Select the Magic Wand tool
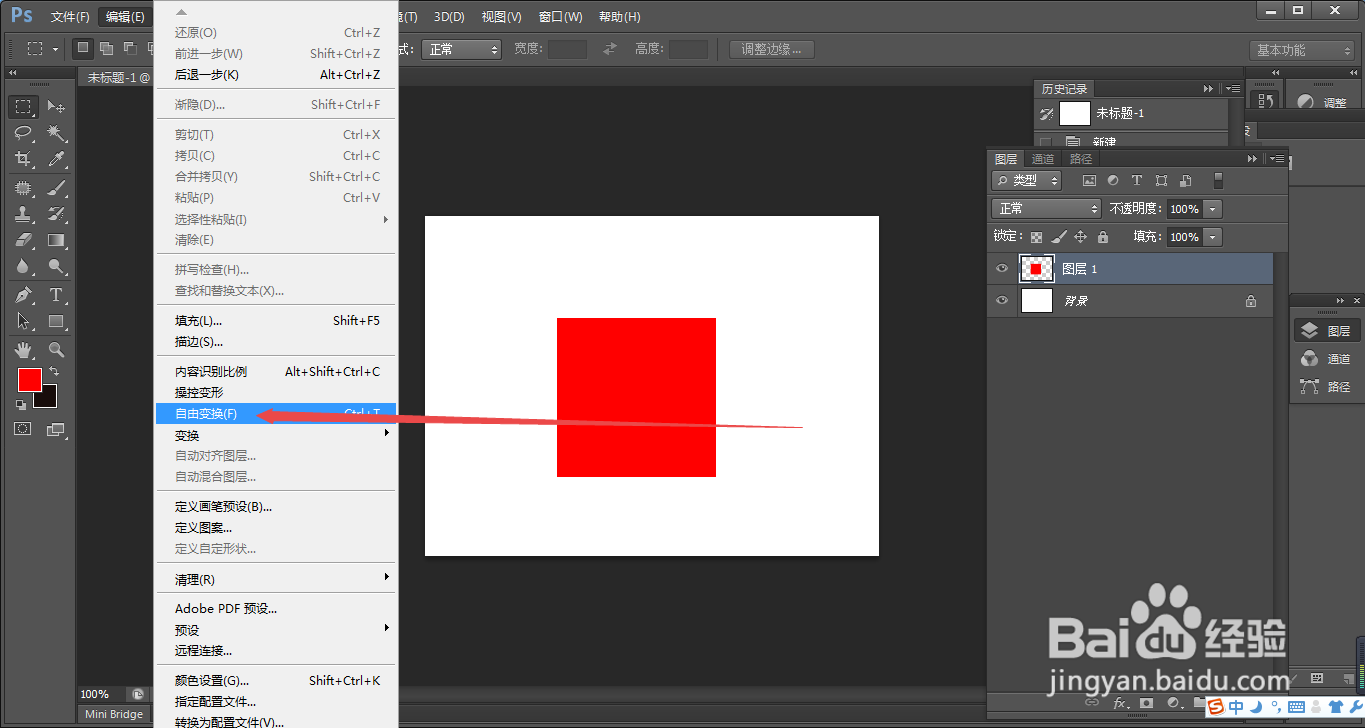The width and height of the screenshot is (1365, 728). coord(57,133)
